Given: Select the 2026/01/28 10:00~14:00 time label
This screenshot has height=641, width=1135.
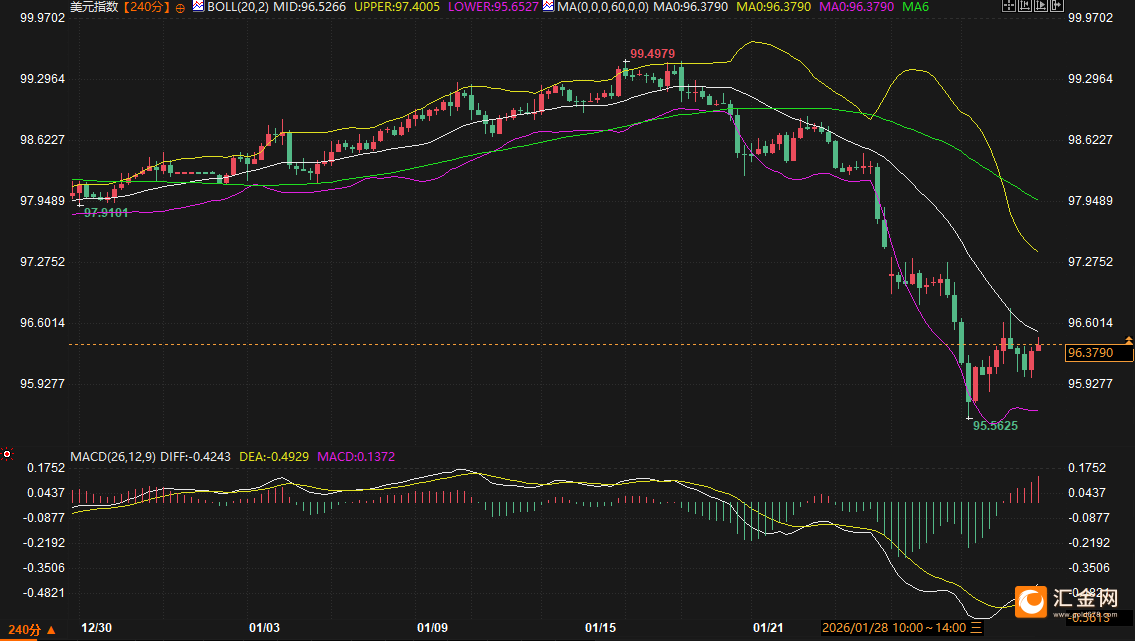Looking at the screenshot, I should point(894,628).
